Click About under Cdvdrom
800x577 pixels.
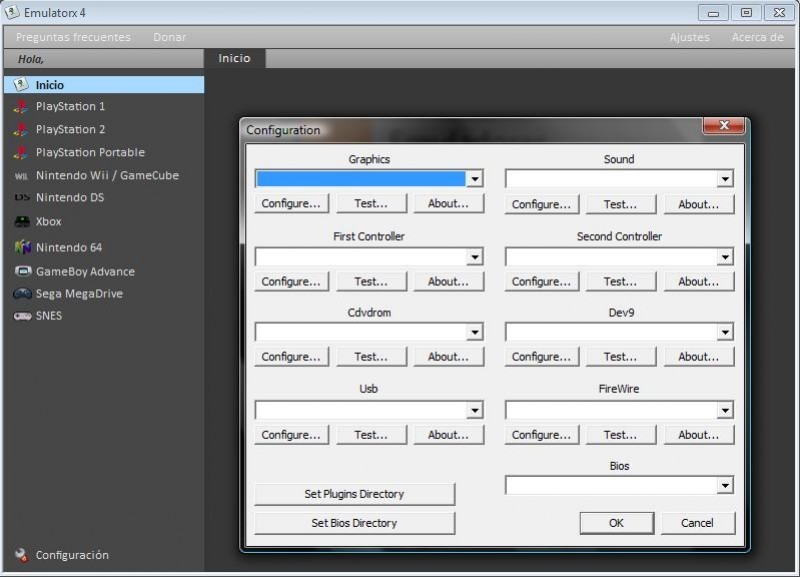(448, 357)
